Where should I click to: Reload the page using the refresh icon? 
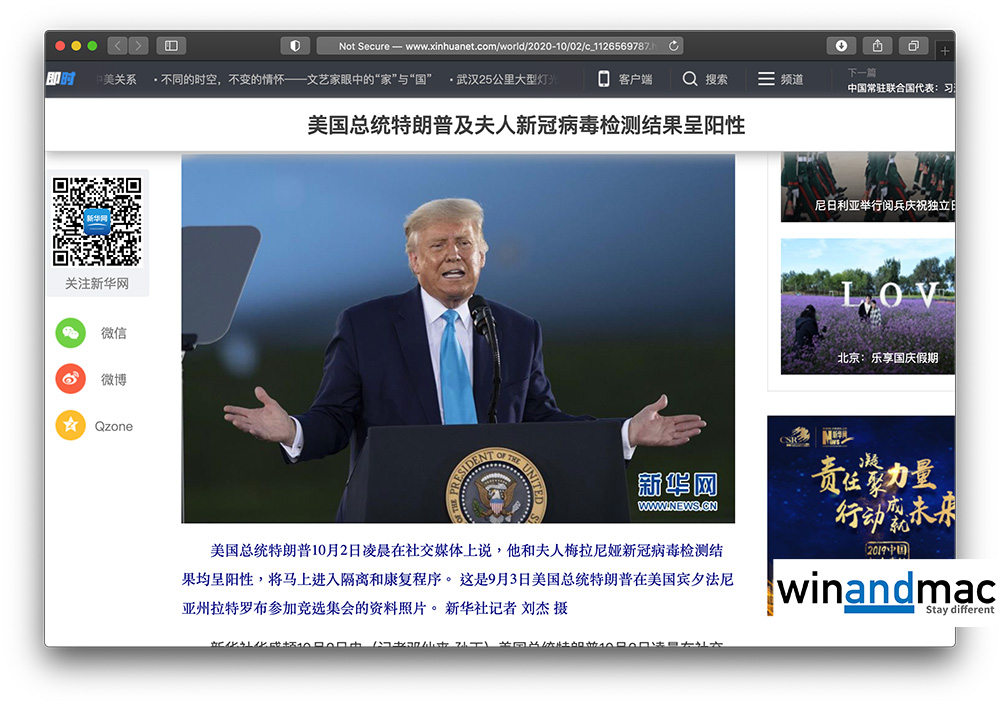pos(674,46)
